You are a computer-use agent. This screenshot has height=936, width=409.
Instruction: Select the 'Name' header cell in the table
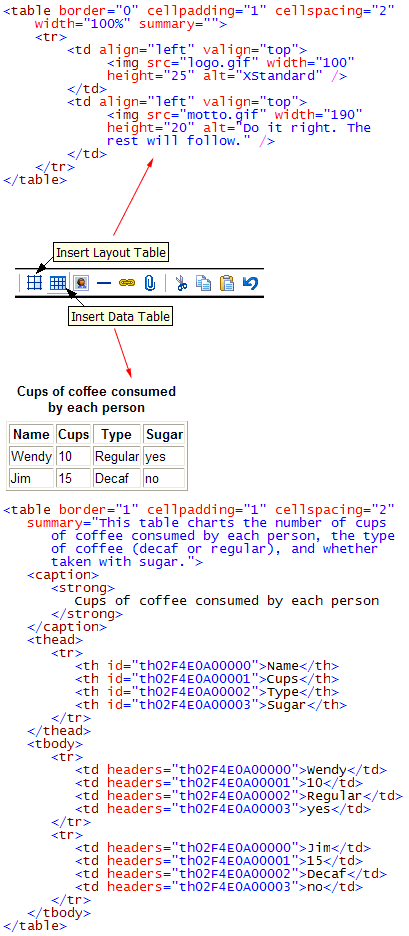tap(31, 435)
